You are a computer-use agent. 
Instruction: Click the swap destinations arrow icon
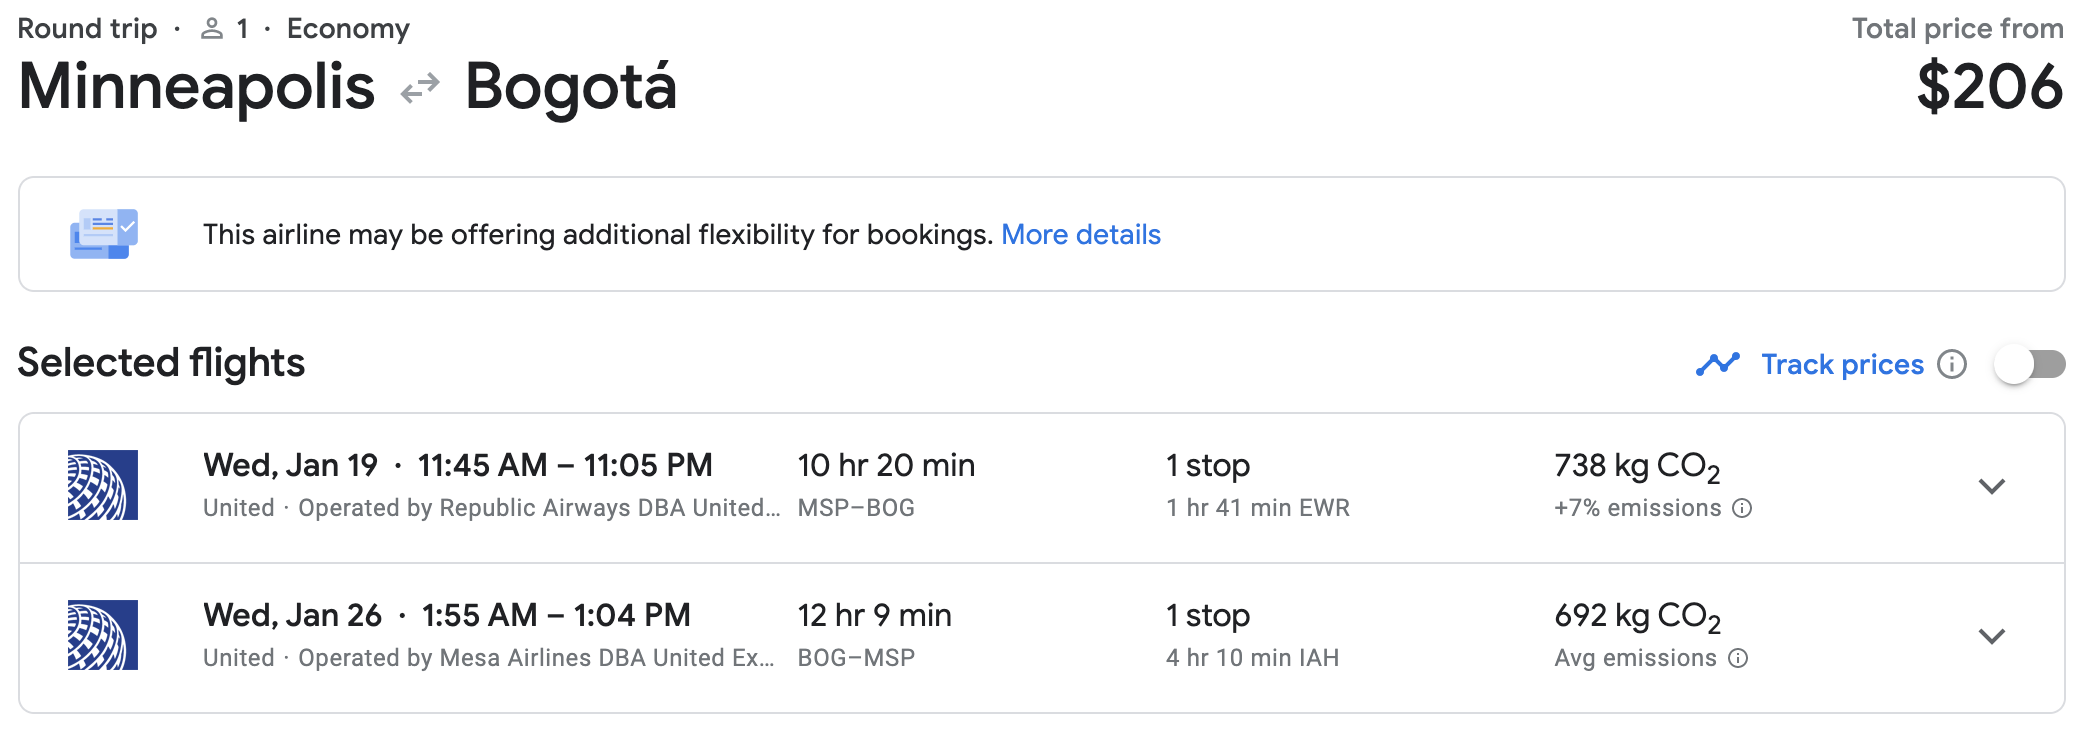click(x=421, y=89)
